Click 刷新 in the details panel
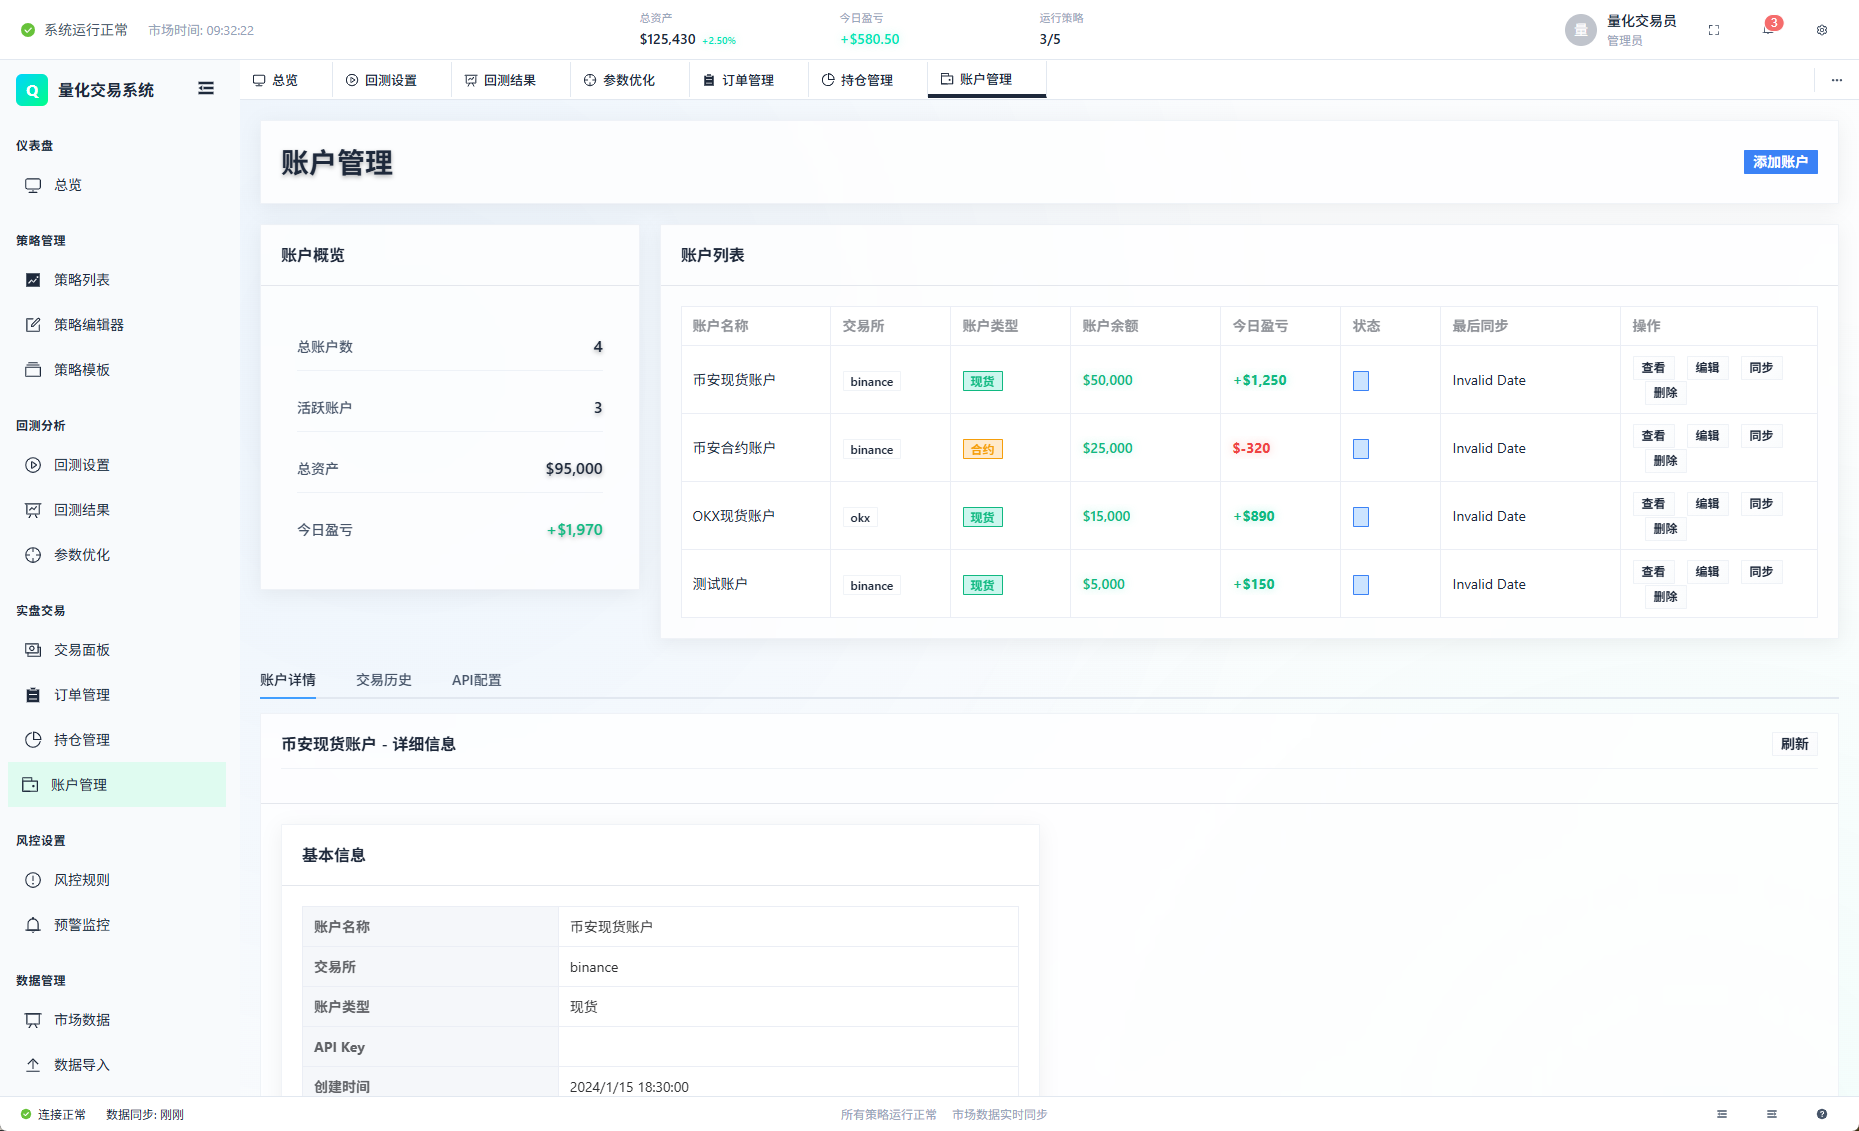 pos(1794,744)
